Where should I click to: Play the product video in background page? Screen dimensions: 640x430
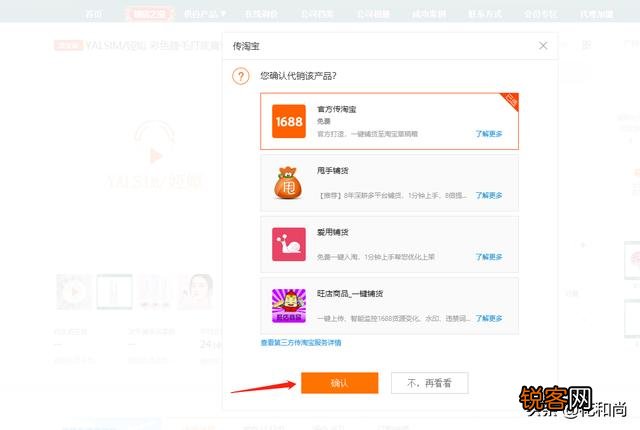[x=155, y=155]
